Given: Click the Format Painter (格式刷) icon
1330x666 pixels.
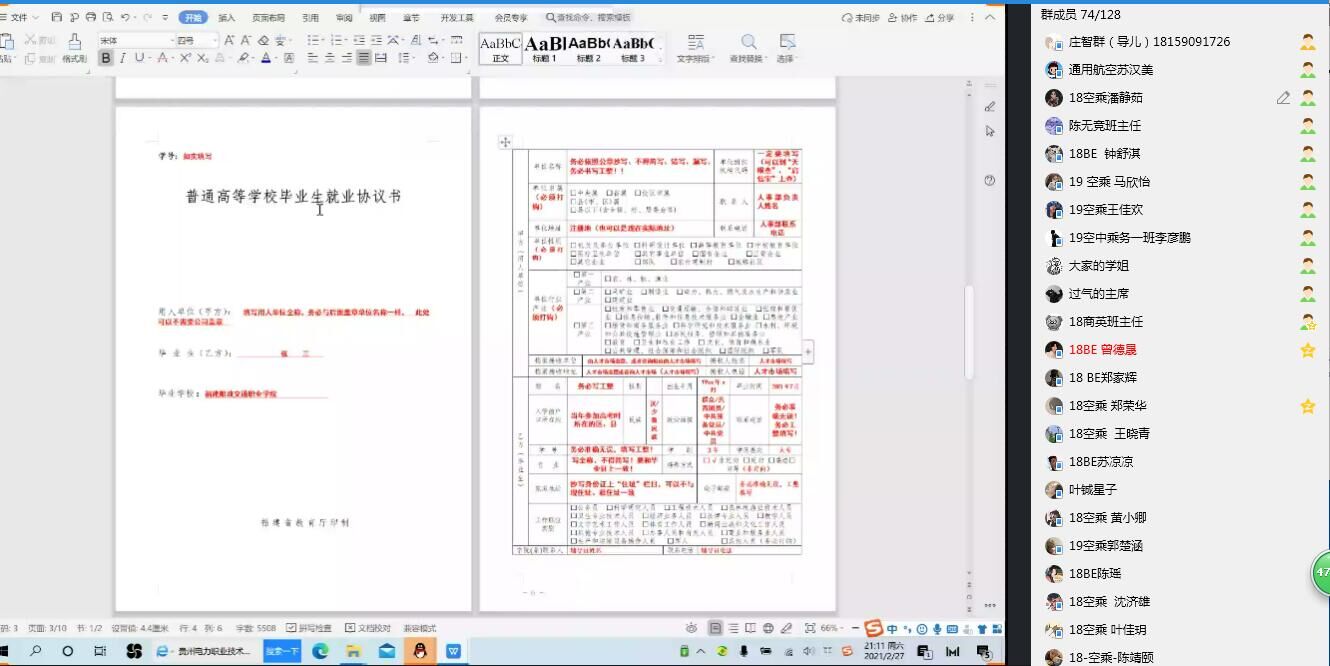Looking at the screenshot, I should (x=74, y=47).
